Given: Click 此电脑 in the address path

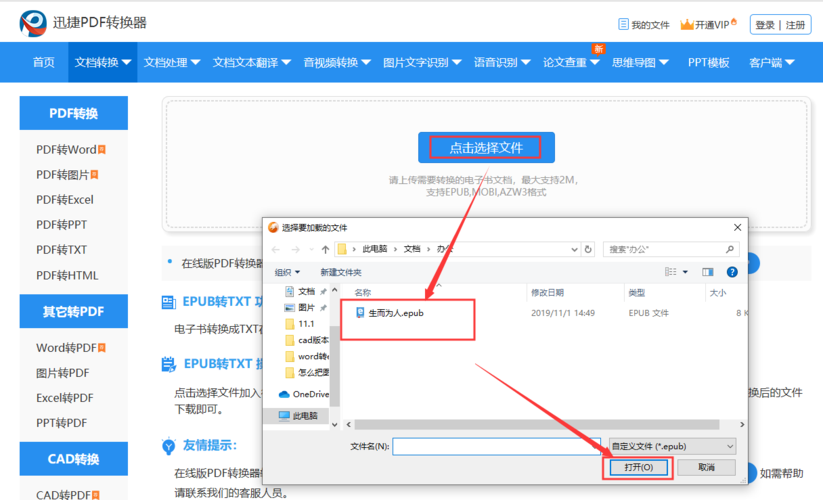Looking at the screenshot, I should [x=374, y=249].
